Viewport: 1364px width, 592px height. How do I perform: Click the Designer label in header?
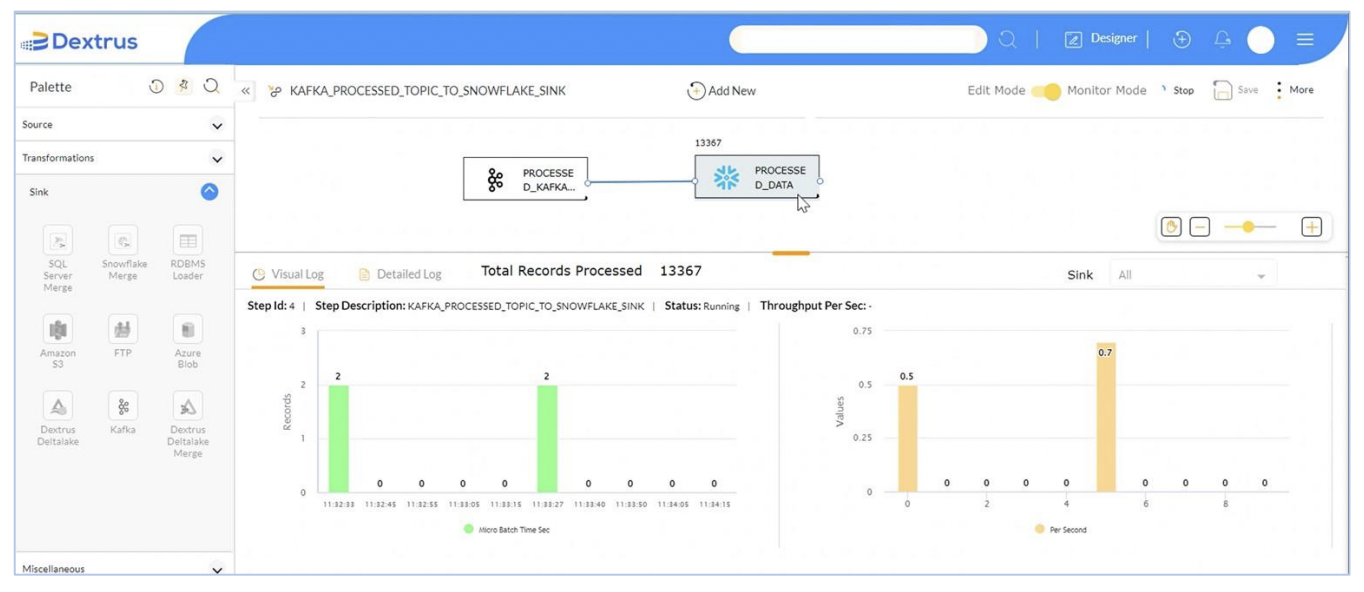1113,38
